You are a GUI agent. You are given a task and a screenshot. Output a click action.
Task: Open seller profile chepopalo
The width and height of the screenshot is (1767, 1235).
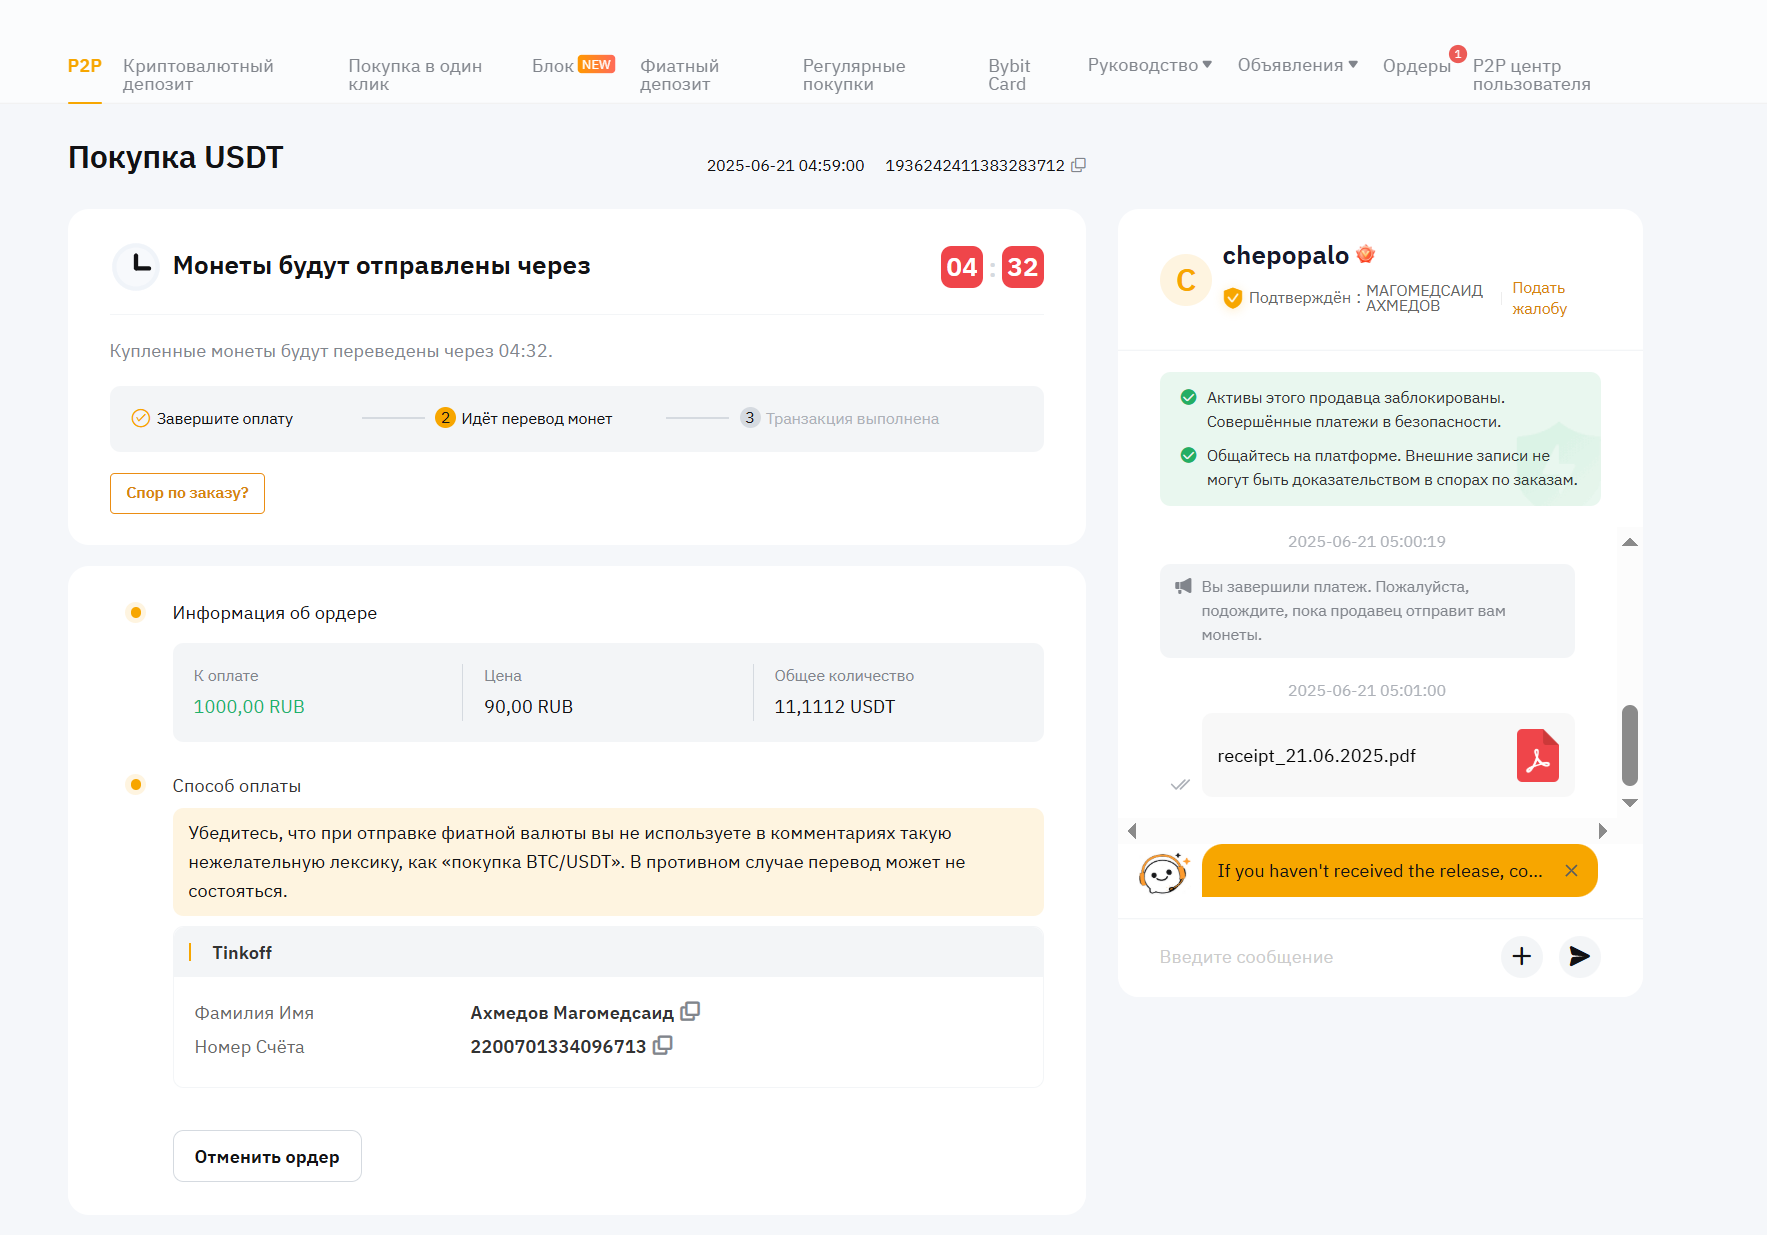[1286, 256]
